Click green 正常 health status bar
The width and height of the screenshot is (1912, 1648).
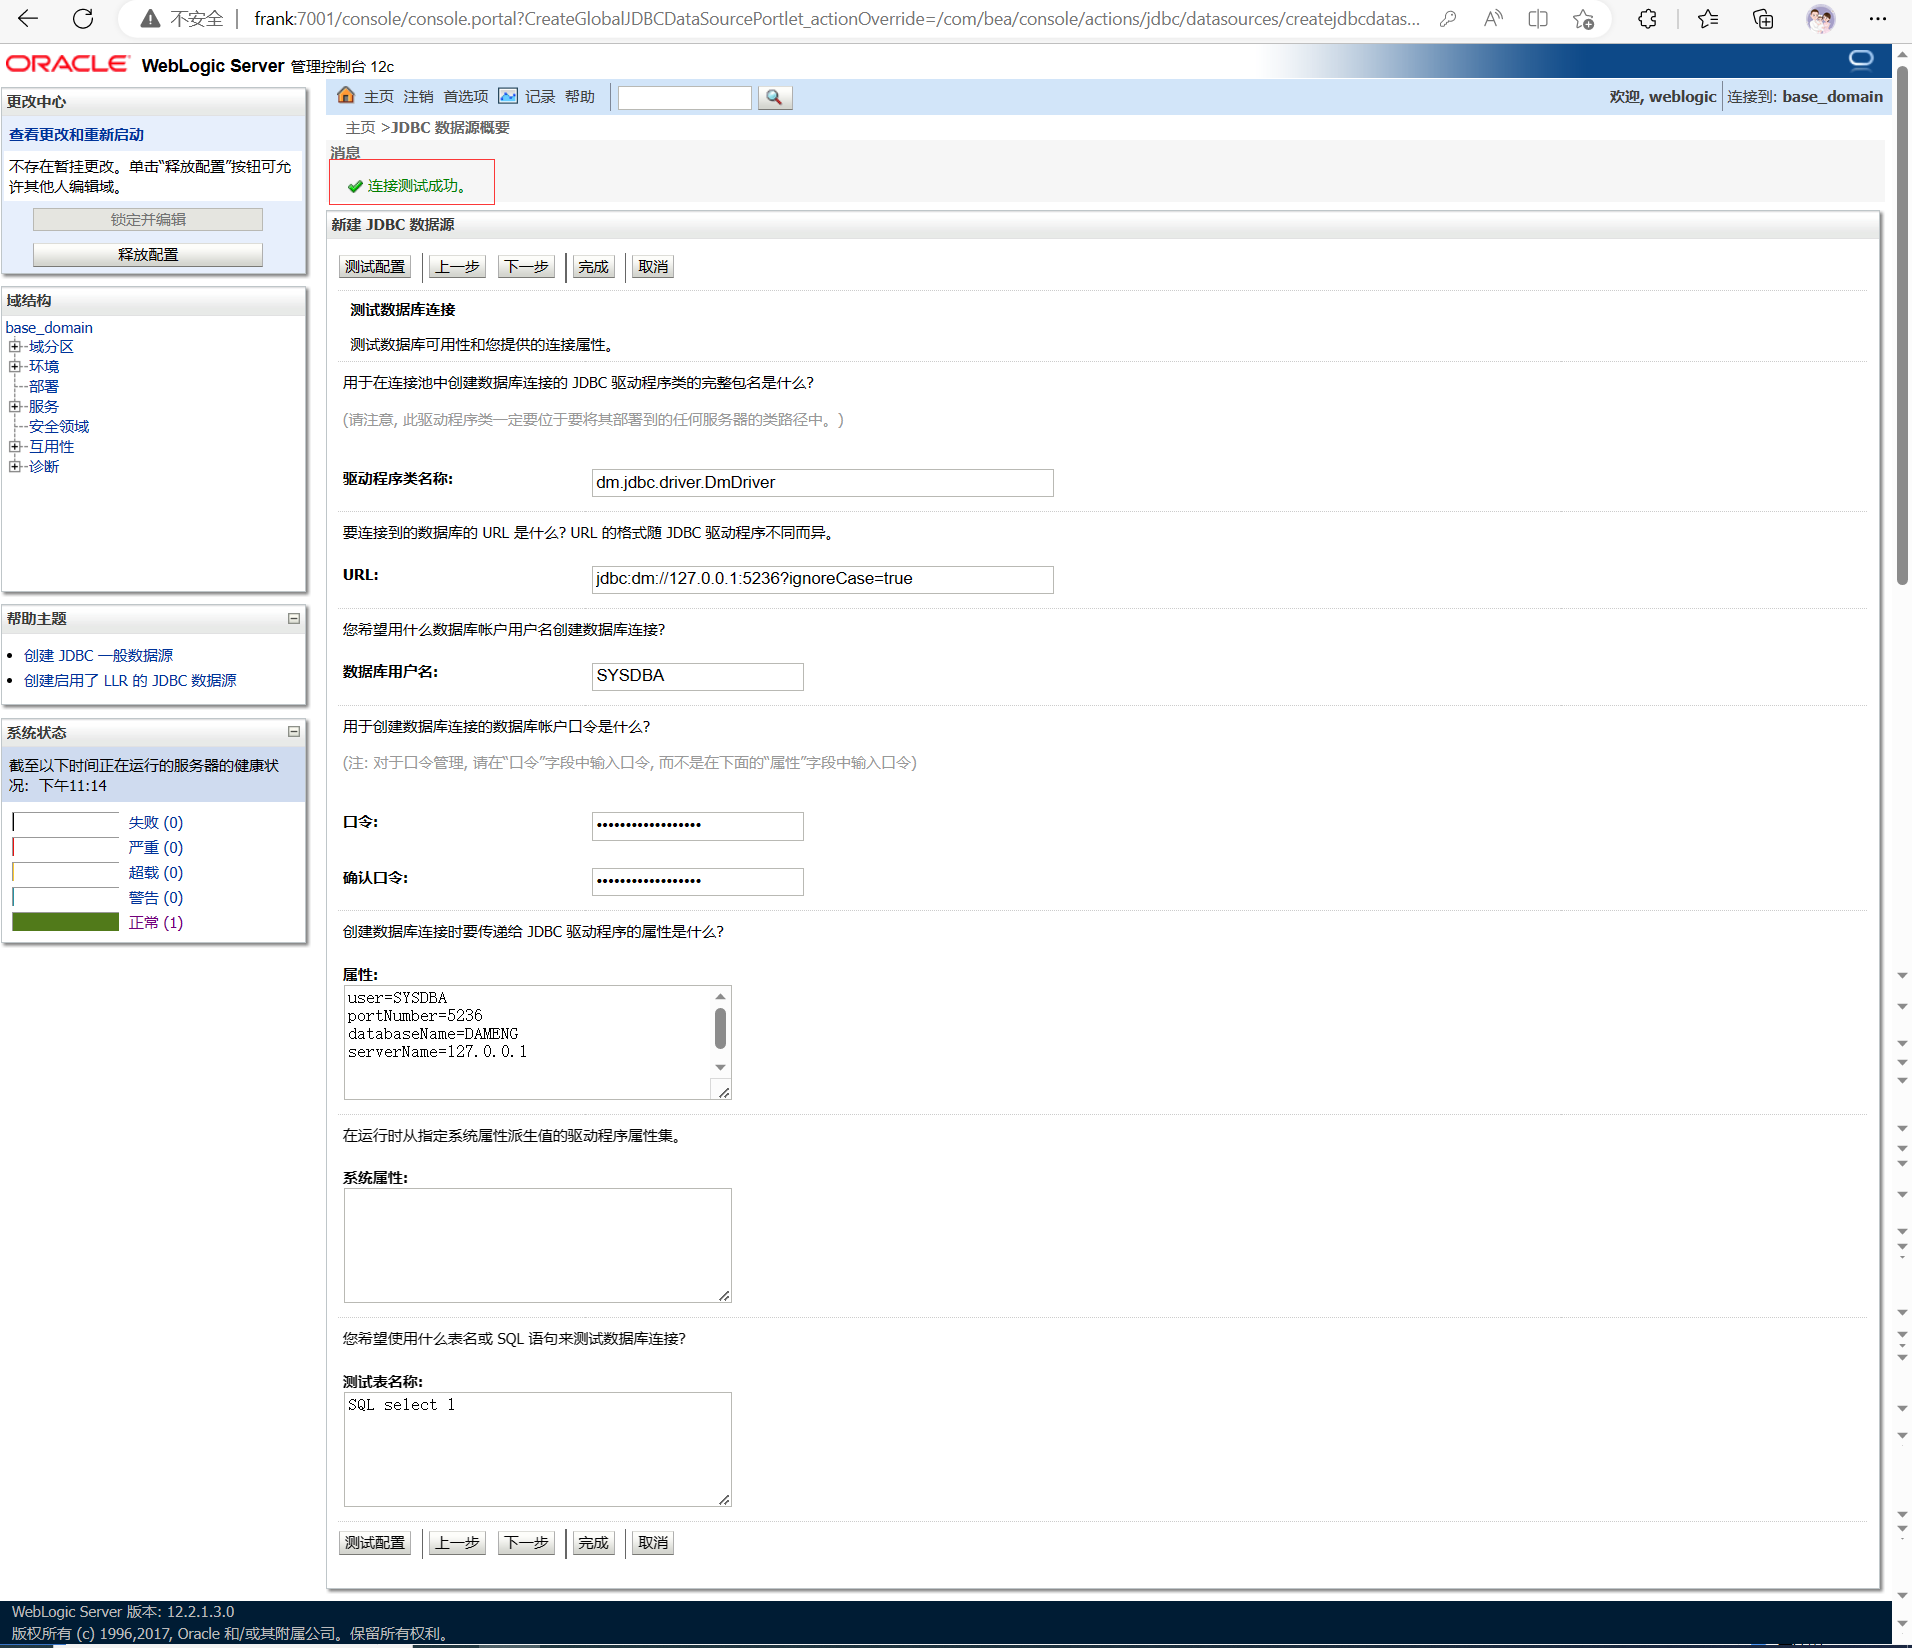click(66, 922)
